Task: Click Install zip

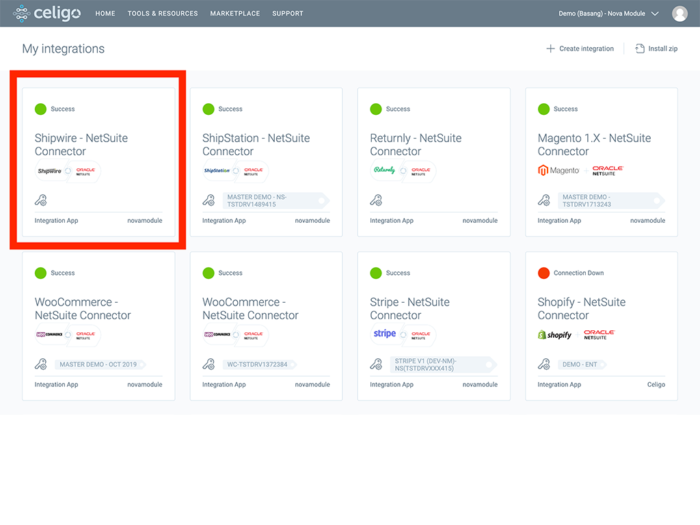Action: pos(656,49)
